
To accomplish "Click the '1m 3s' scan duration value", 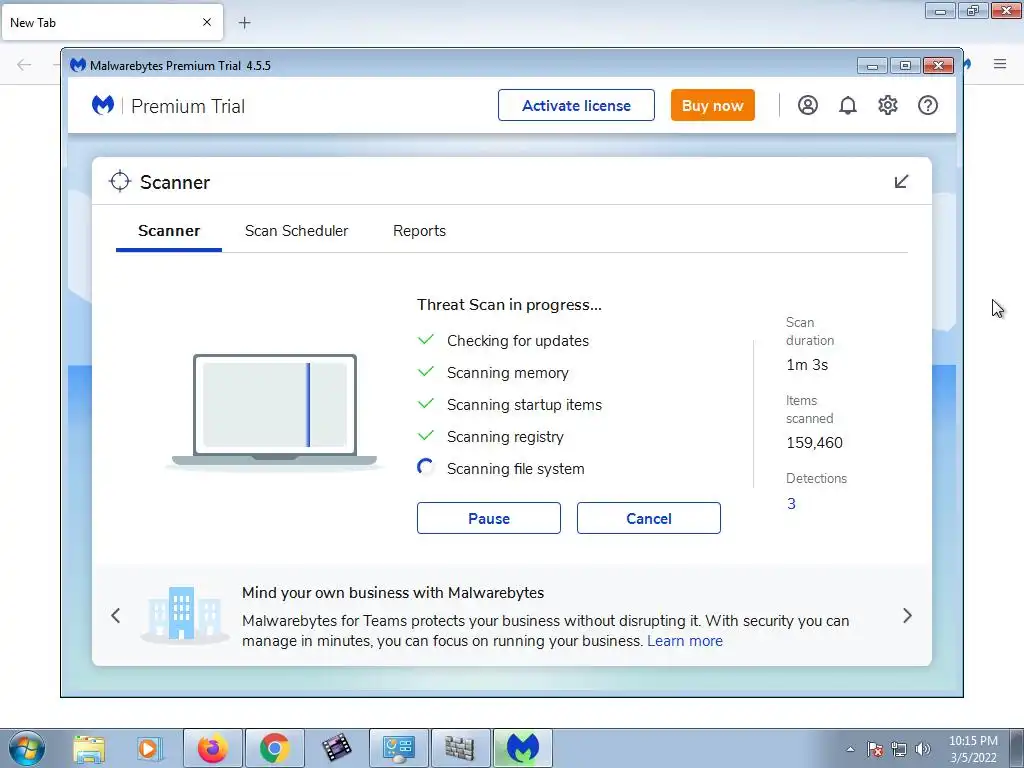I will coord(807,365).
